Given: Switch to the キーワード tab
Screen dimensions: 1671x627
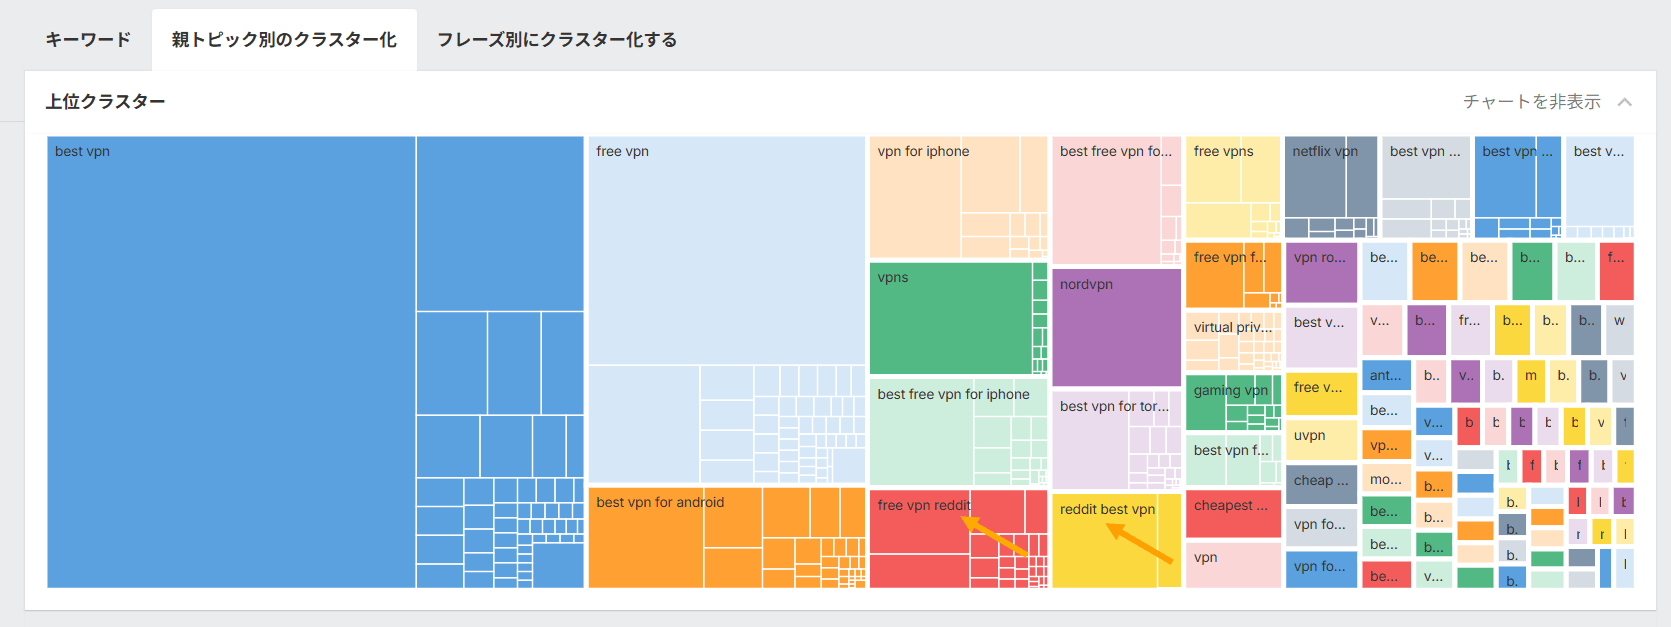Looking at the screenshot, I should pyautogui.click(x=86, y=39).
